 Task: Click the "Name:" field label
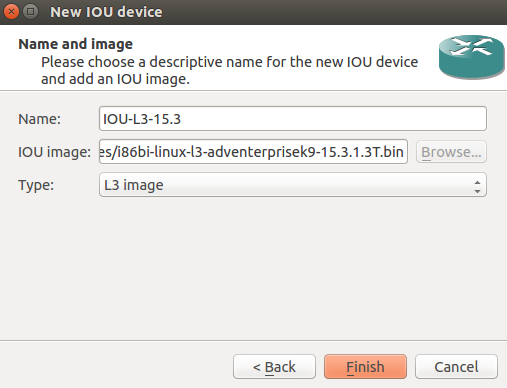(39, 119)
